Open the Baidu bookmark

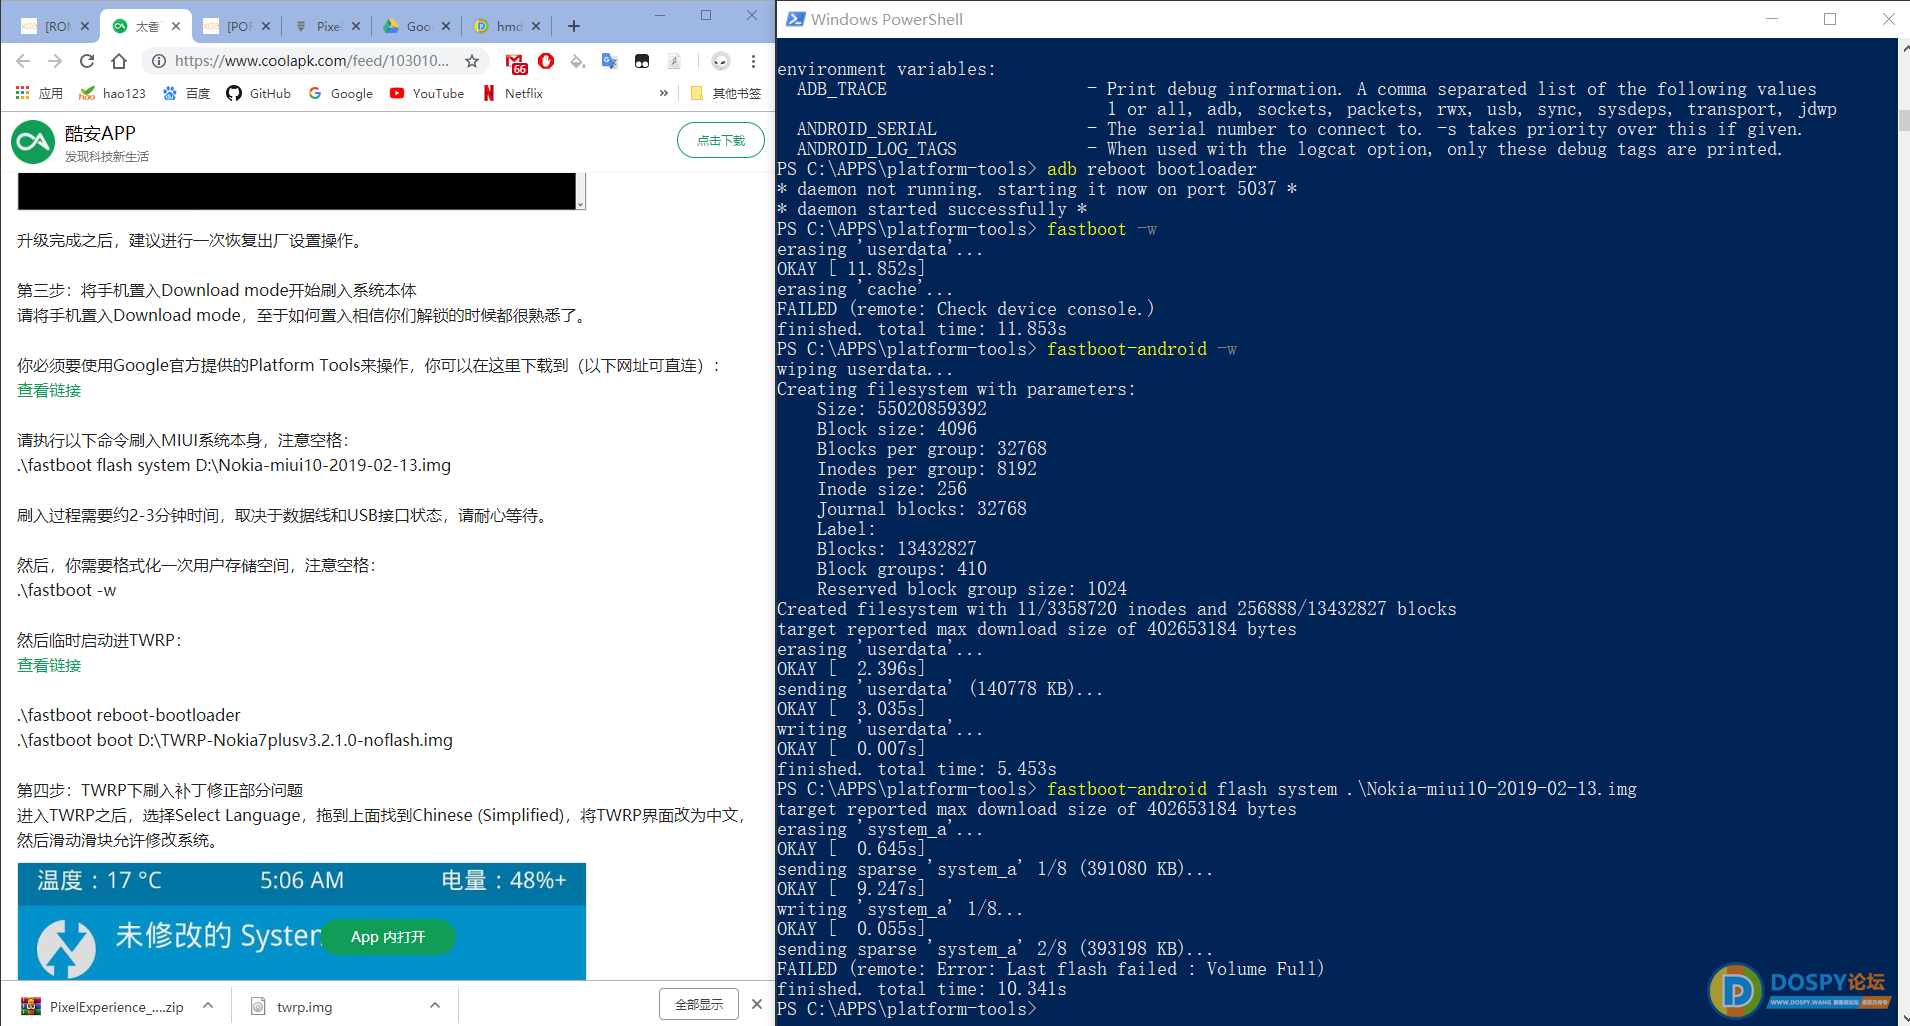(186, 93)
